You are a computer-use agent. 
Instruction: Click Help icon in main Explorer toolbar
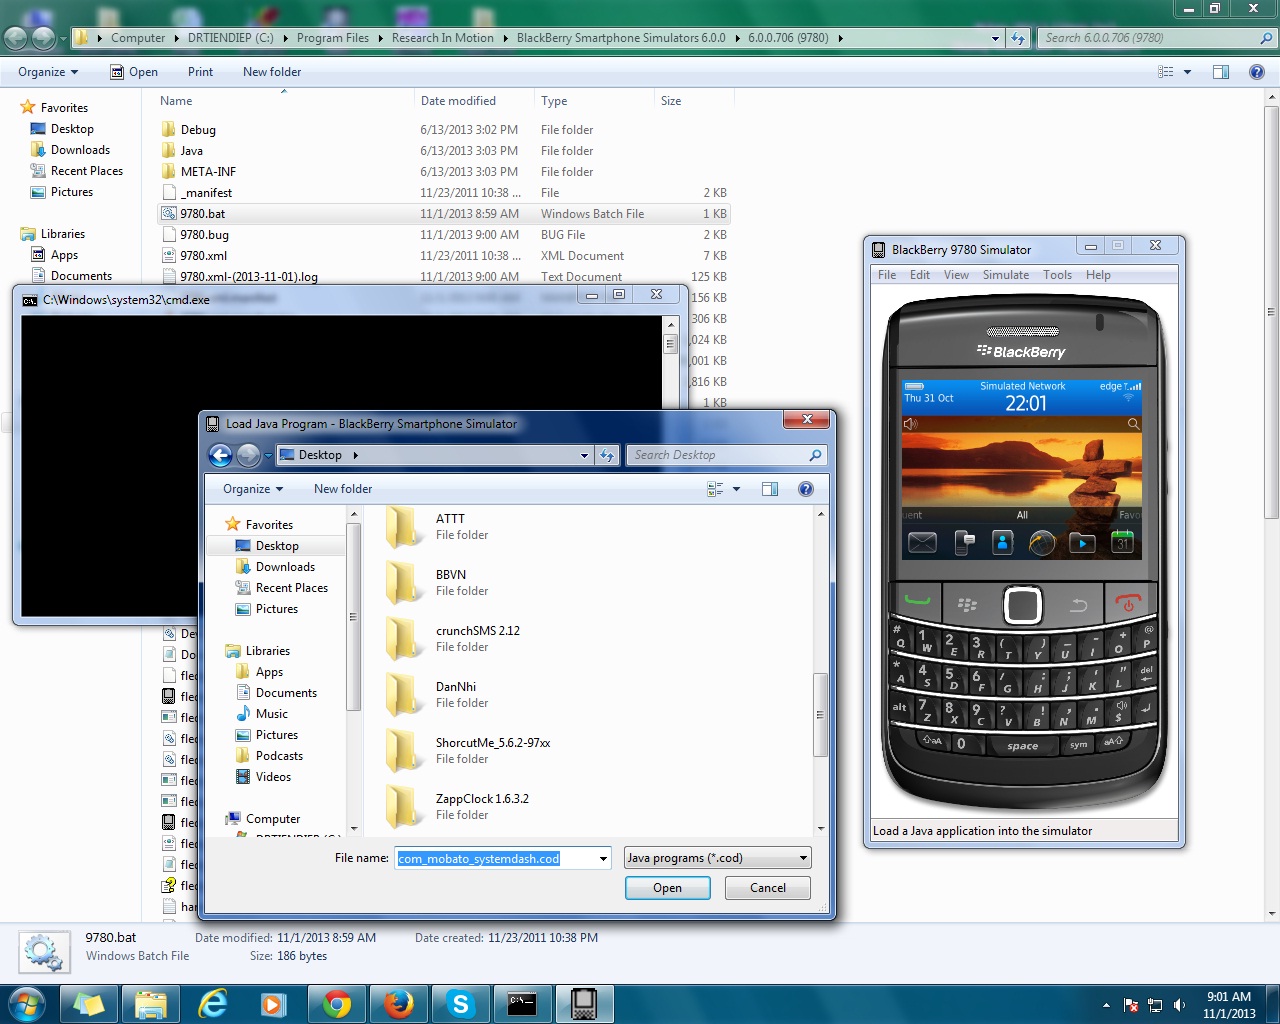click(x=1257, y=72)
